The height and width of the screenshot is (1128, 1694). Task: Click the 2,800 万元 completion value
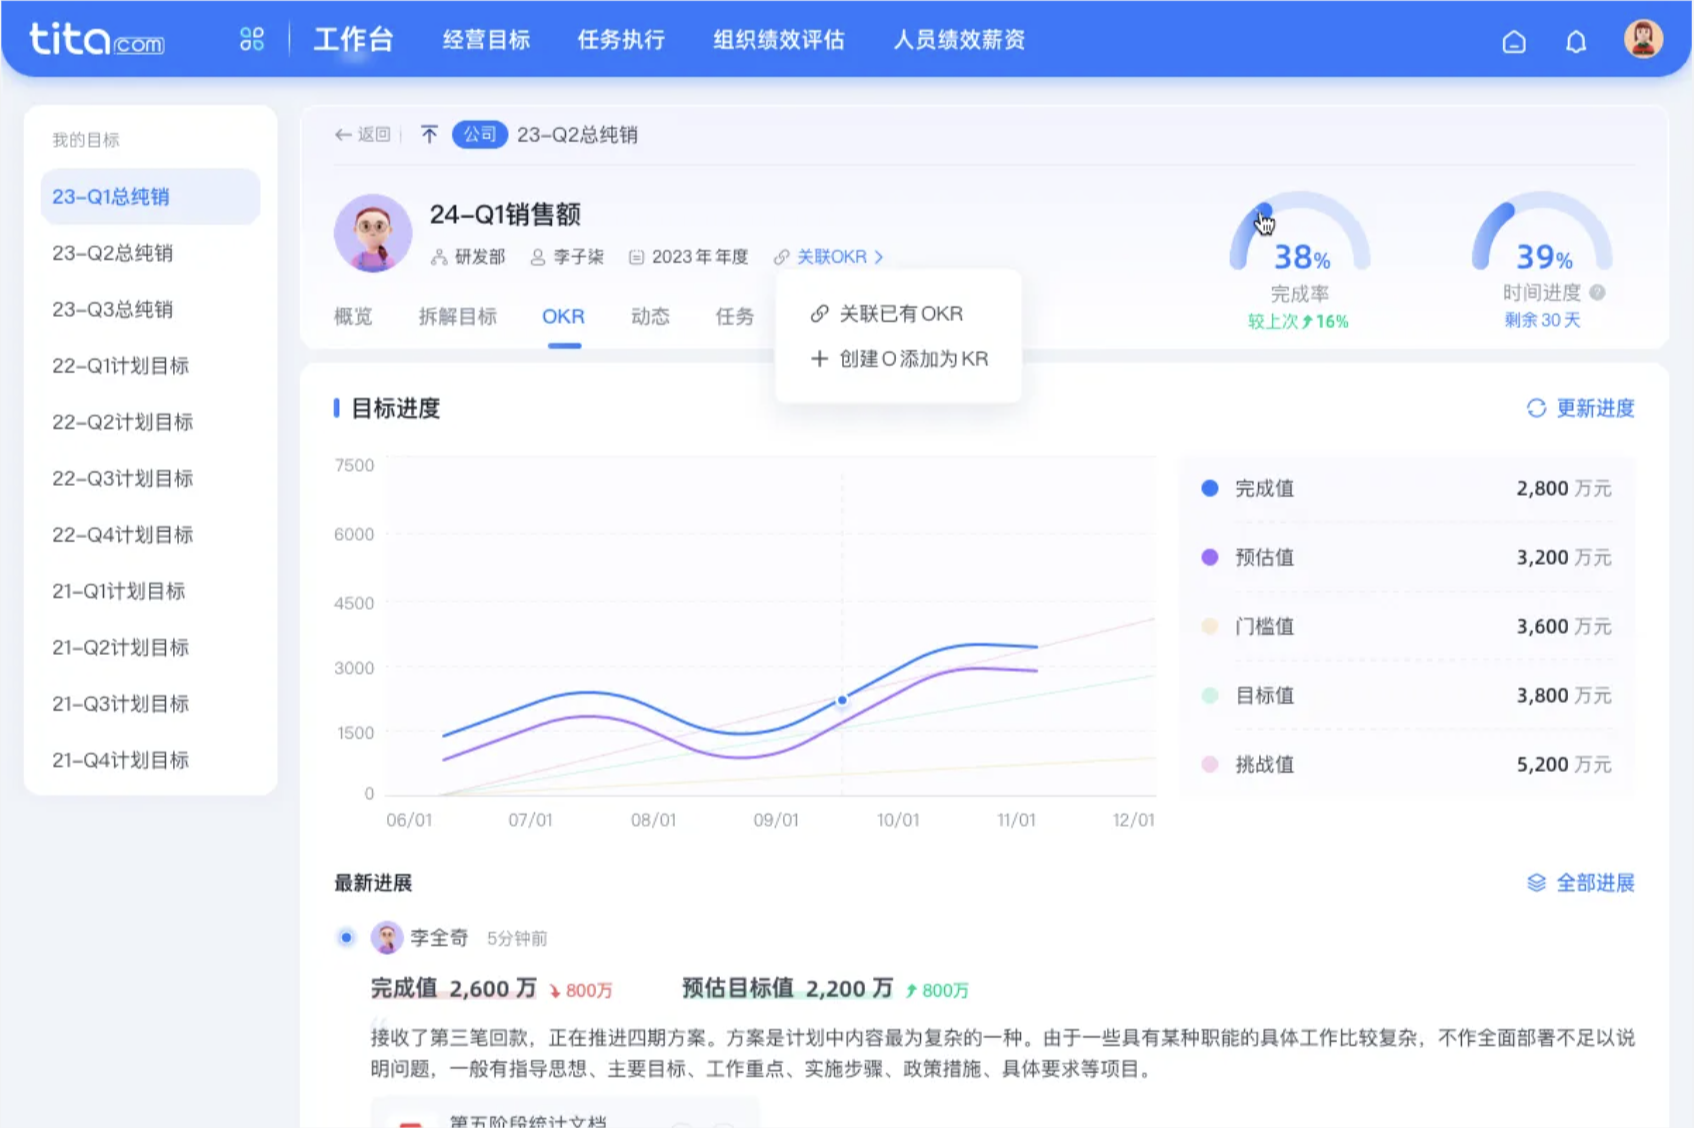coord(1564,488)
